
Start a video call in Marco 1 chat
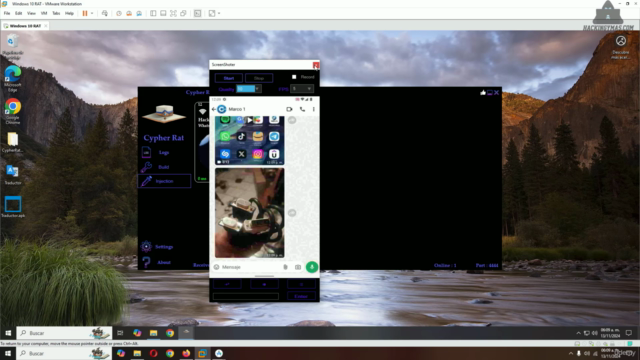pos(289,109)
